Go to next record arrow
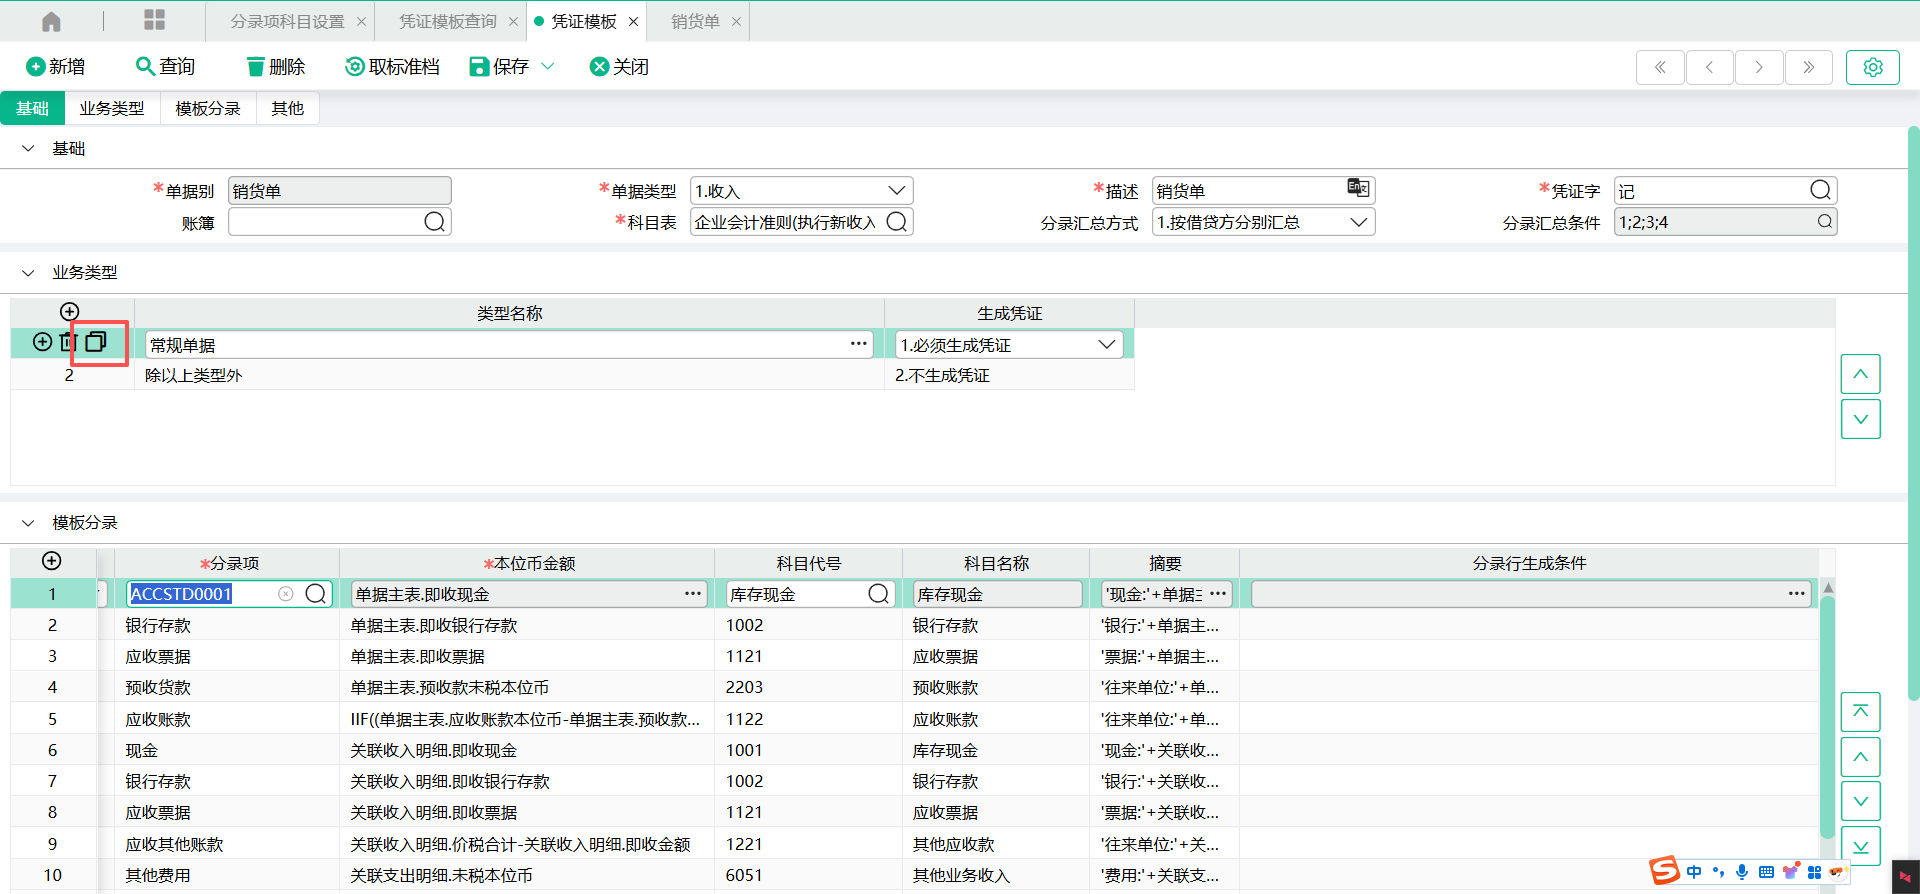The width and height of the screenshot is (1920, 894). (x=1759, y=67)
